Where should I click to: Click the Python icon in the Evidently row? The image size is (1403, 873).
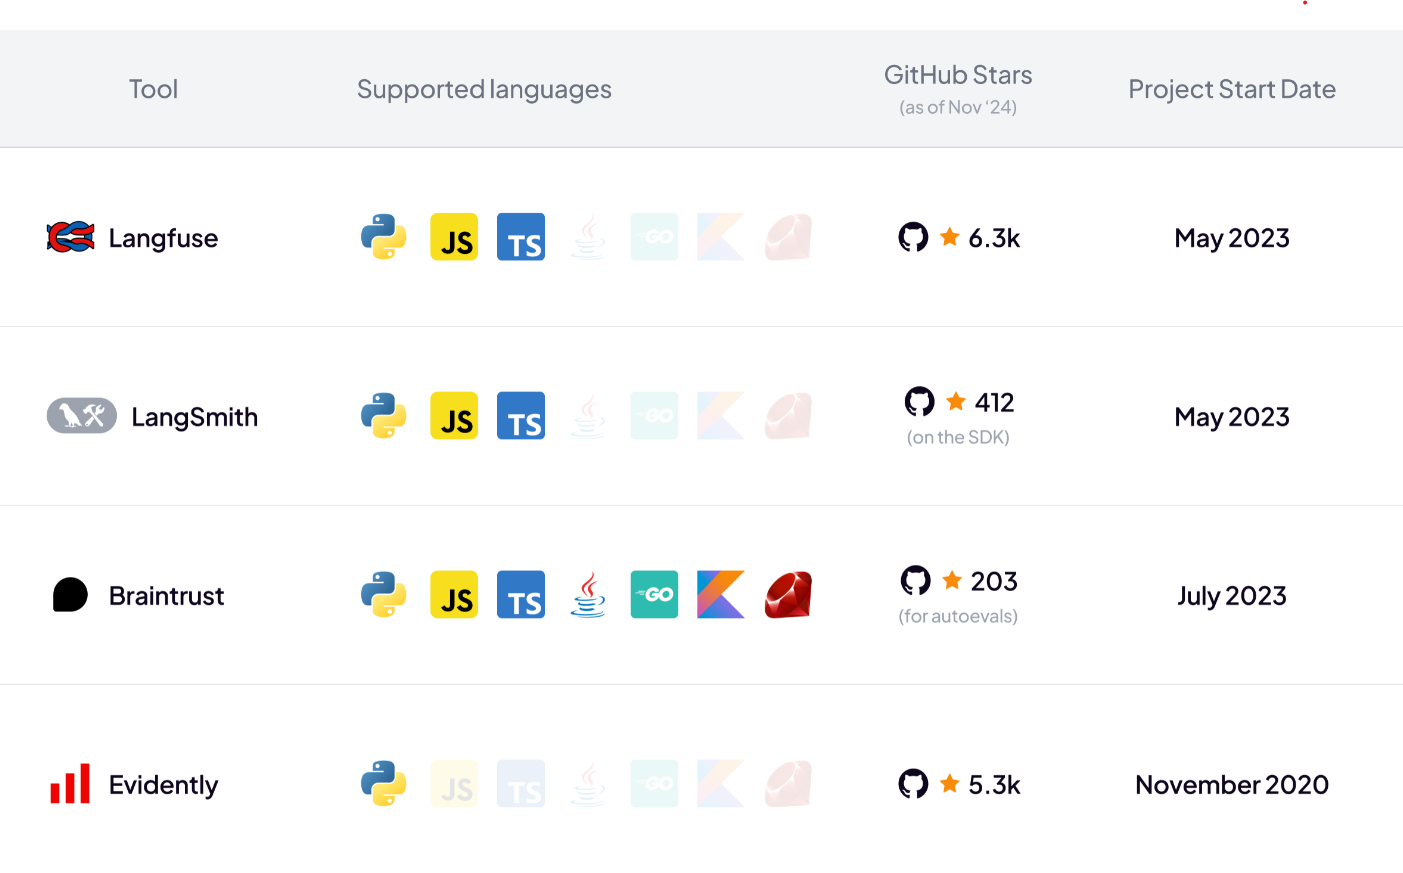[384, 784]
